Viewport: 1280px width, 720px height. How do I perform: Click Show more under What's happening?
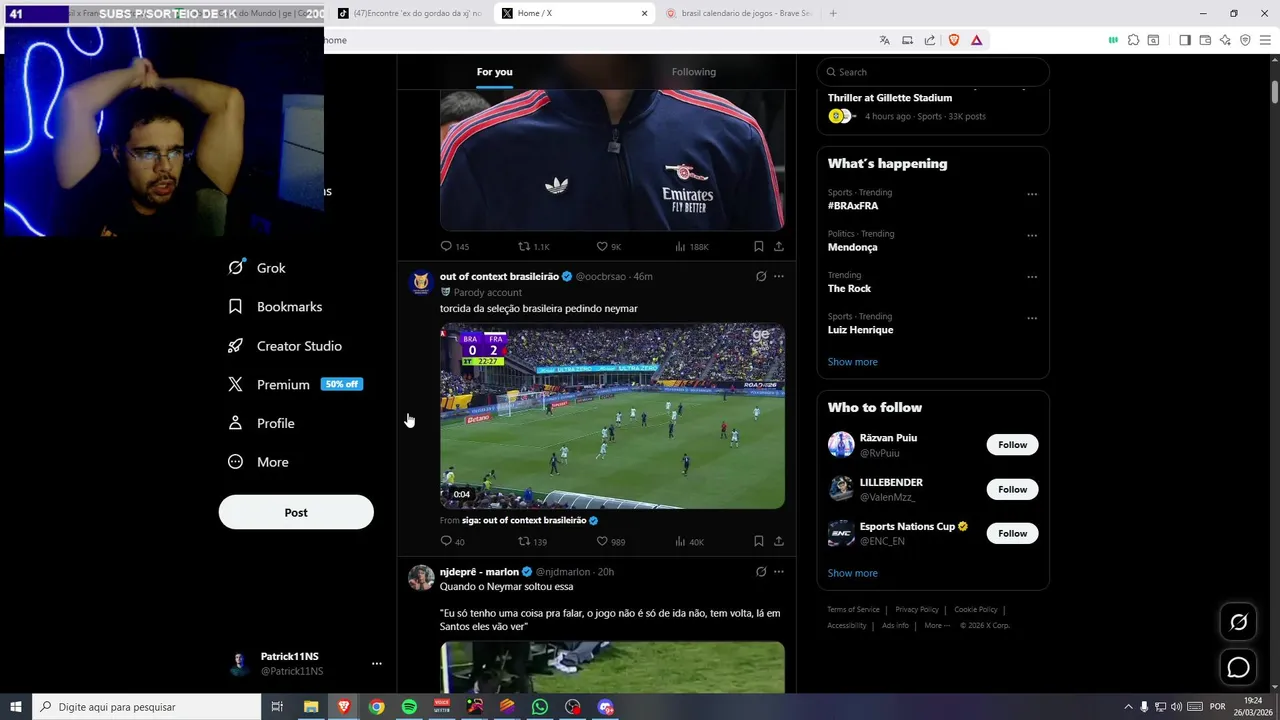click(852, 362)
